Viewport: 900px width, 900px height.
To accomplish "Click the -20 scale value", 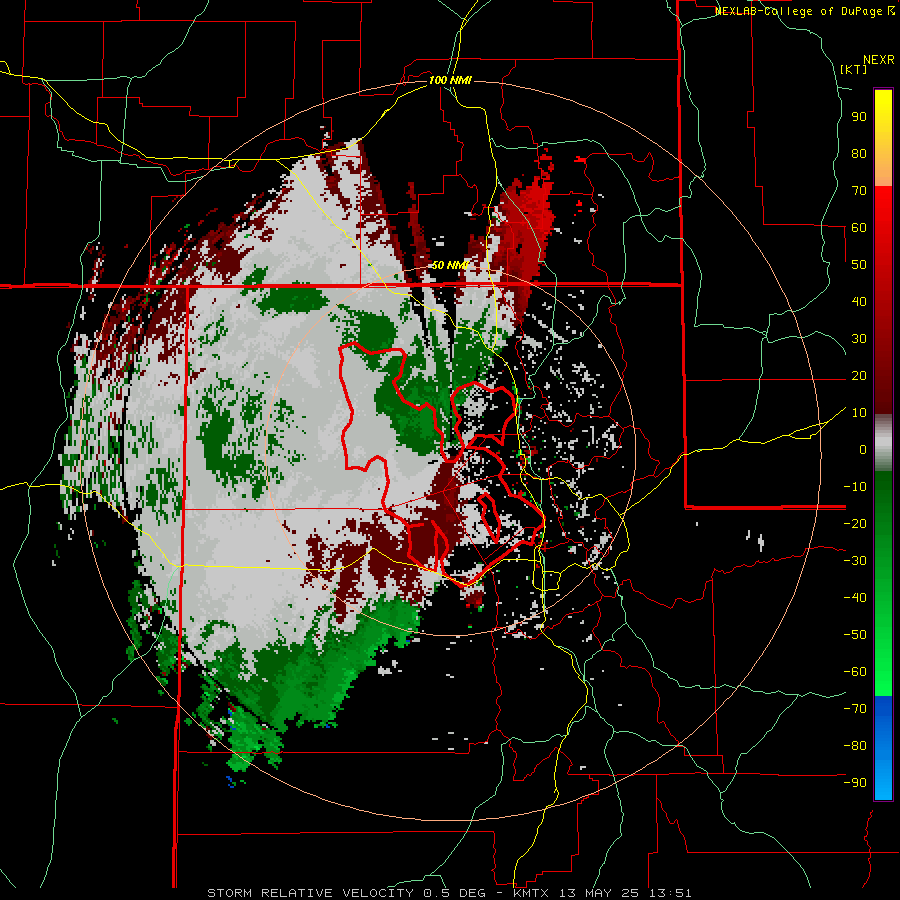I will (855, 523).
